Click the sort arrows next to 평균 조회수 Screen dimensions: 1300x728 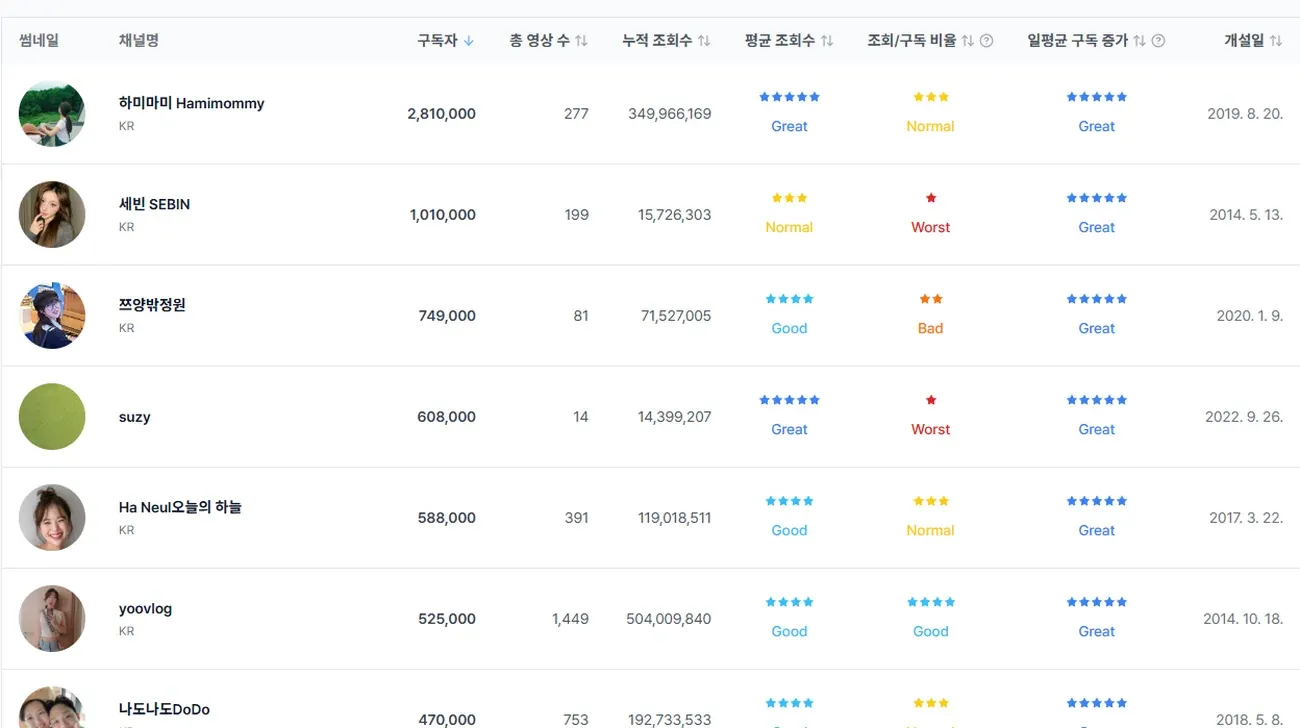pyautogui.click(x=827, y=41)
